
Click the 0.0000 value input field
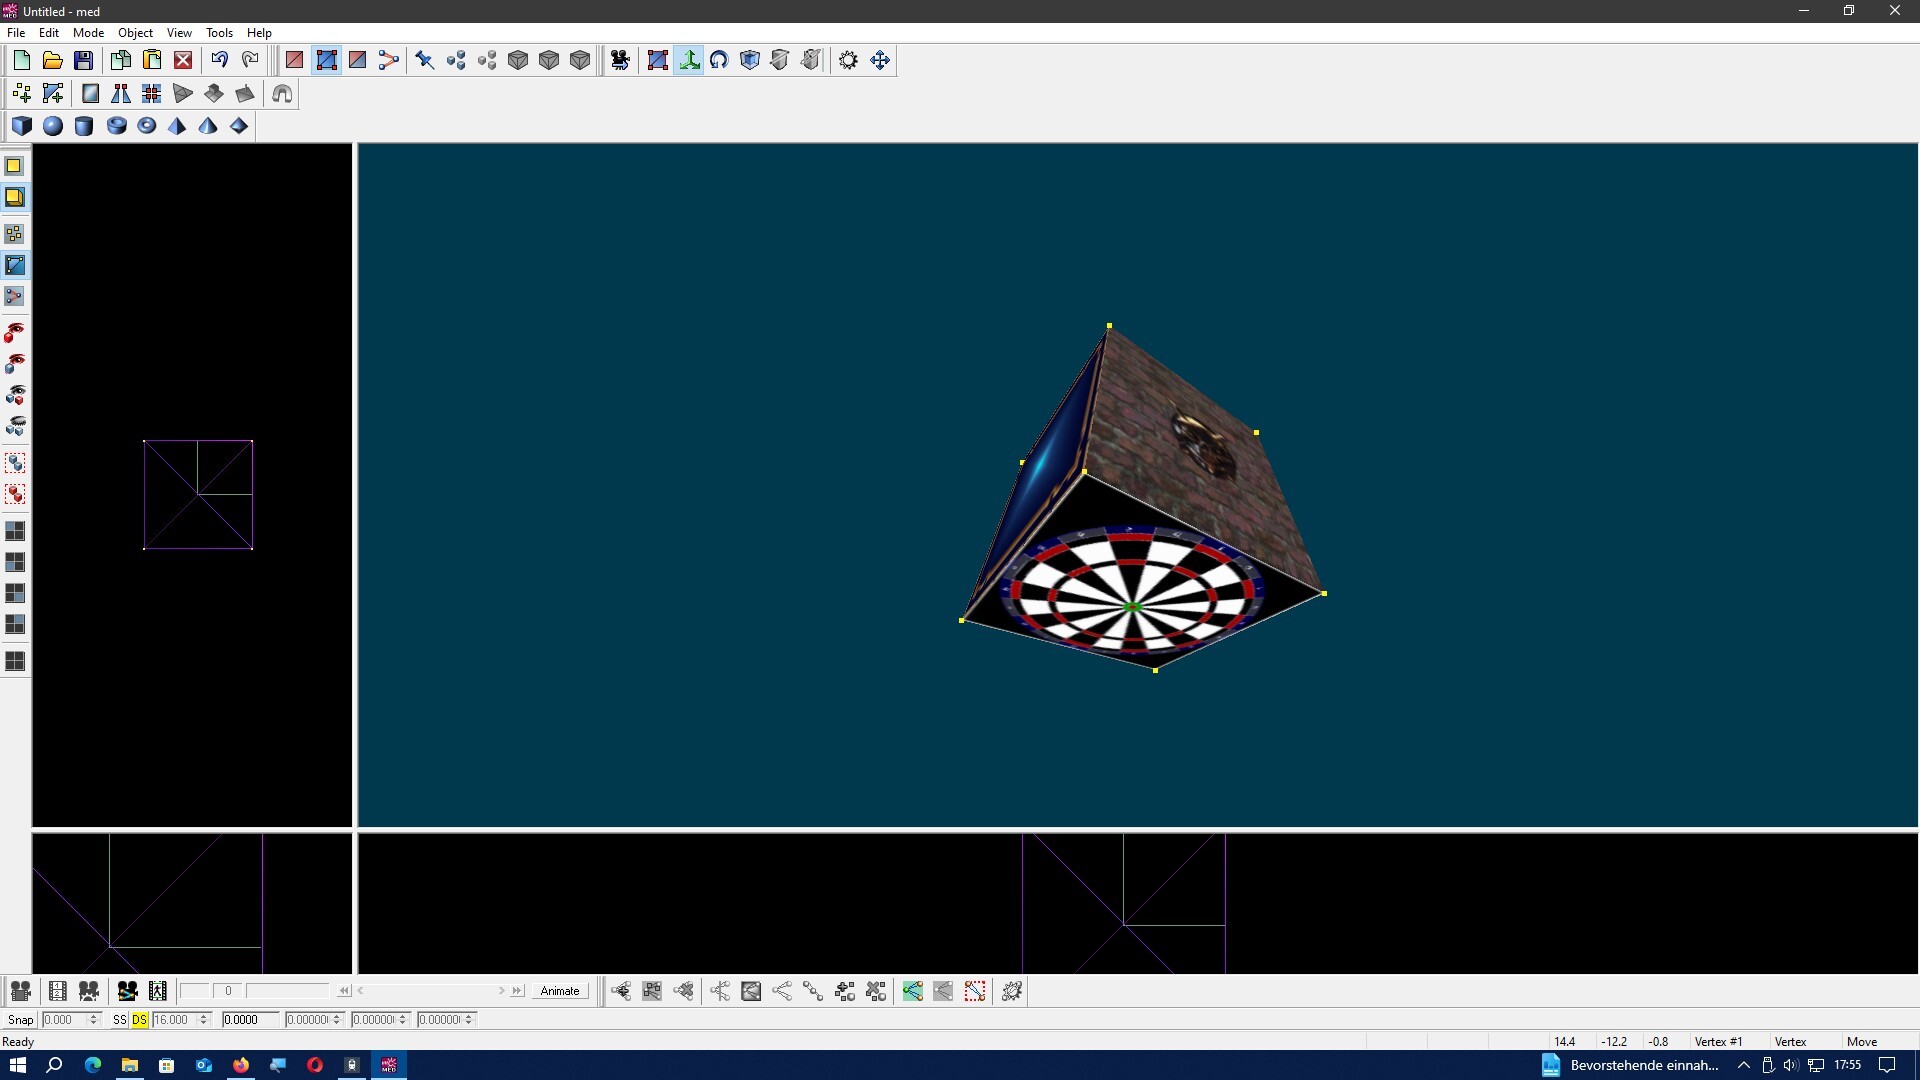point(249,1020)
